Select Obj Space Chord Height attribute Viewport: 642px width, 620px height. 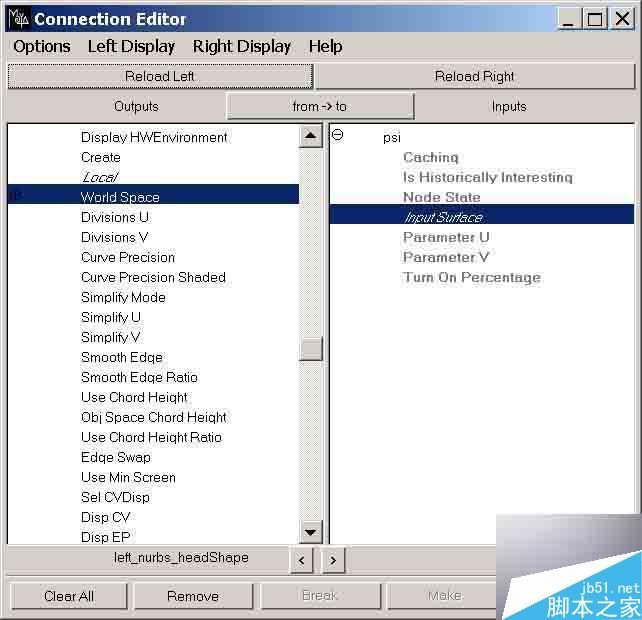[x=154, y=417]
